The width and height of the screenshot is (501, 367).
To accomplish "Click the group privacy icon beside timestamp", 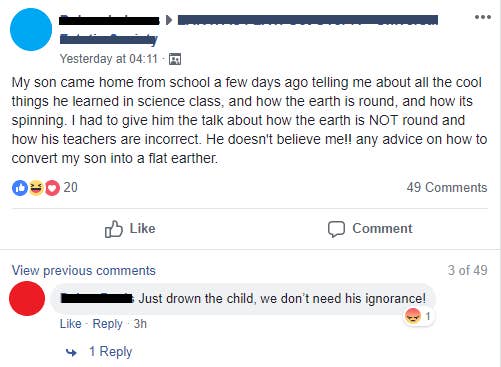I will (175, 59).
